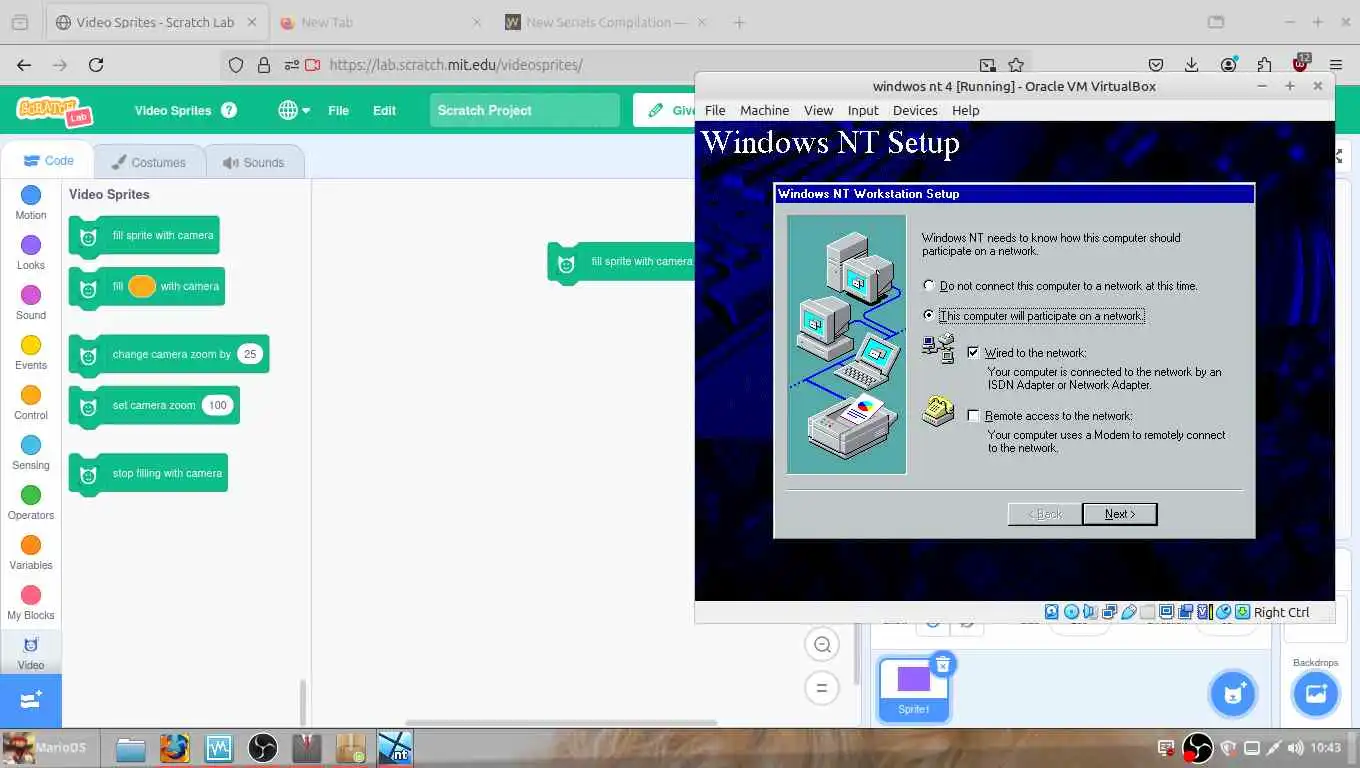Click VirtualBox keyboard capture green arrow icon
This screenshot has height=768, width=1360.
coord(1242,612)
